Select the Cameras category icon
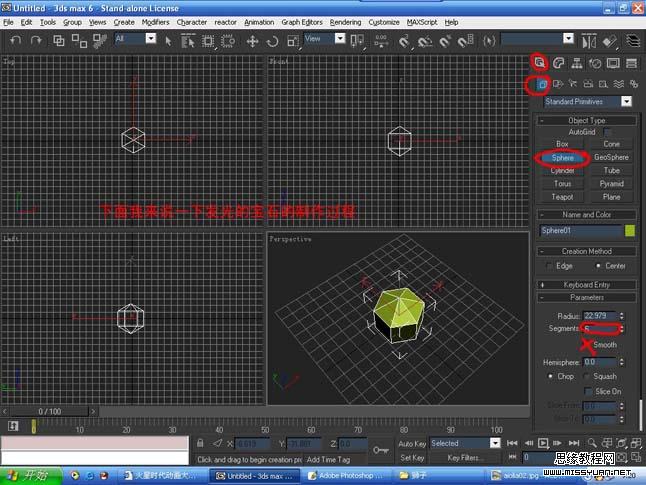 coord(588,84)
